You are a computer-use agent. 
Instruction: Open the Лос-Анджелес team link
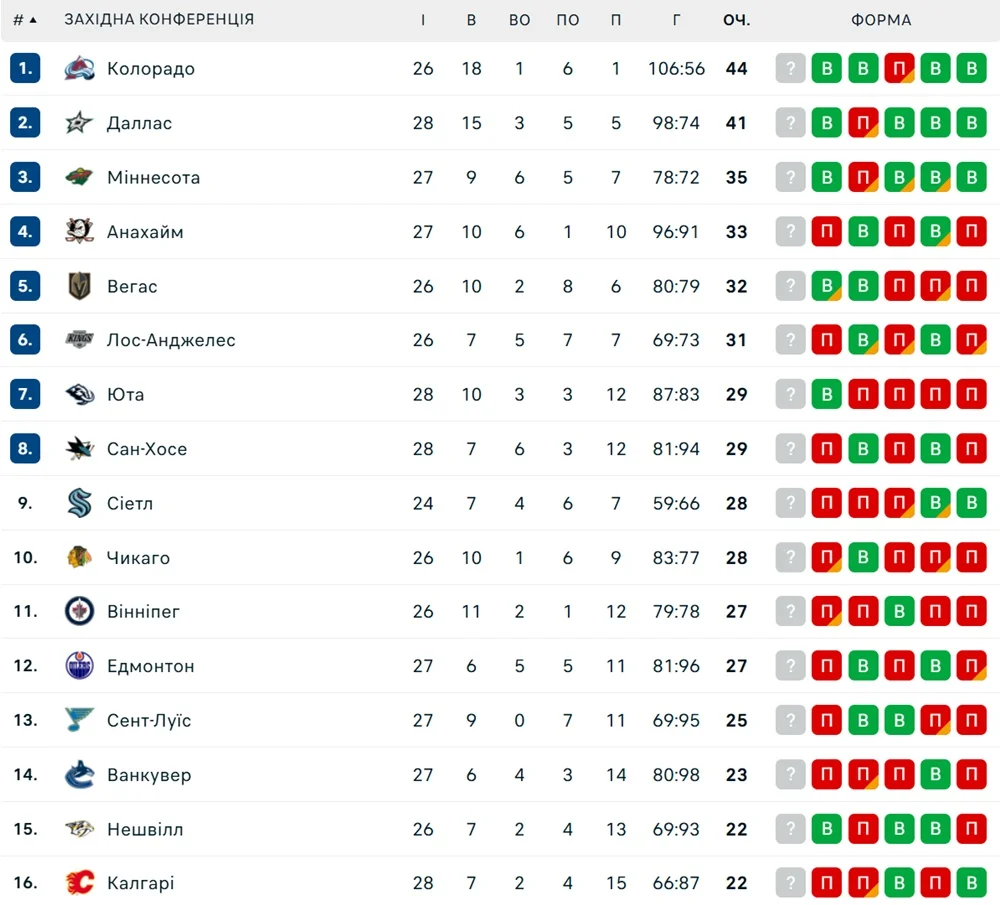(171, 340)
